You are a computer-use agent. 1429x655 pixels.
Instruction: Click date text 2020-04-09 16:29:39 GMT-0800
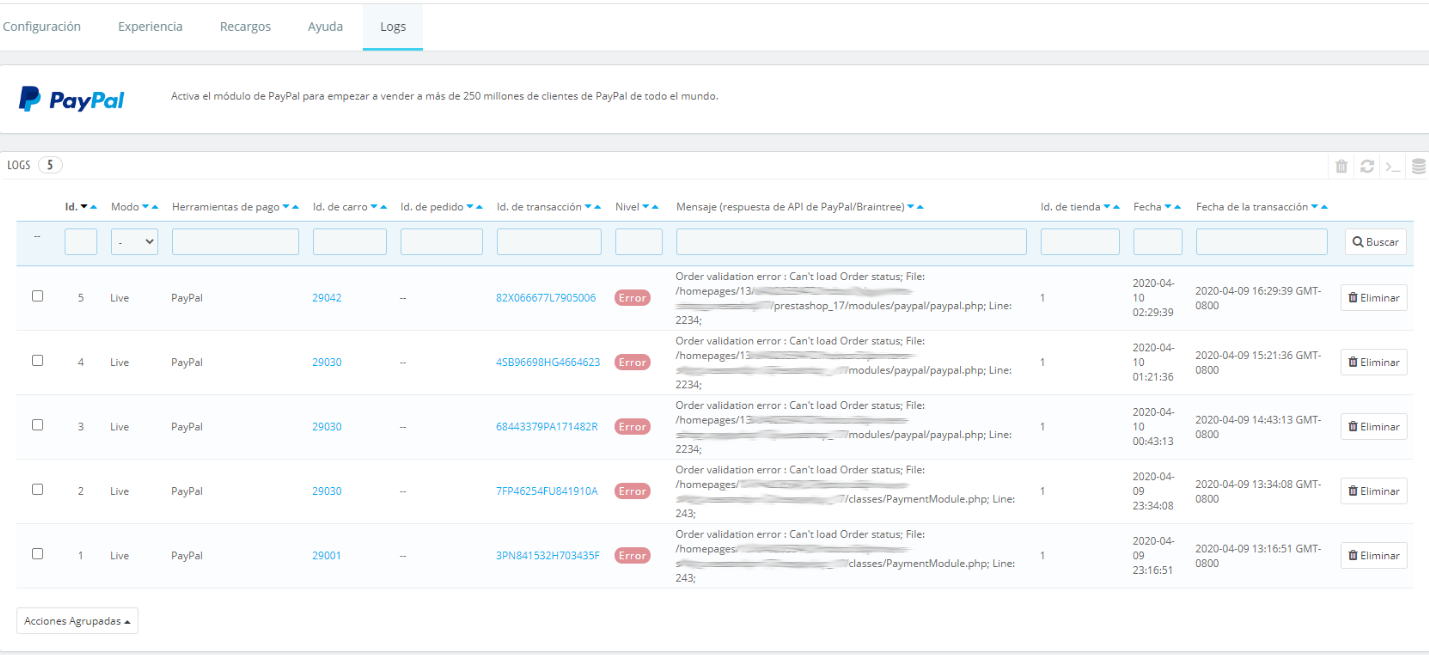click(x=1258, y=298)
